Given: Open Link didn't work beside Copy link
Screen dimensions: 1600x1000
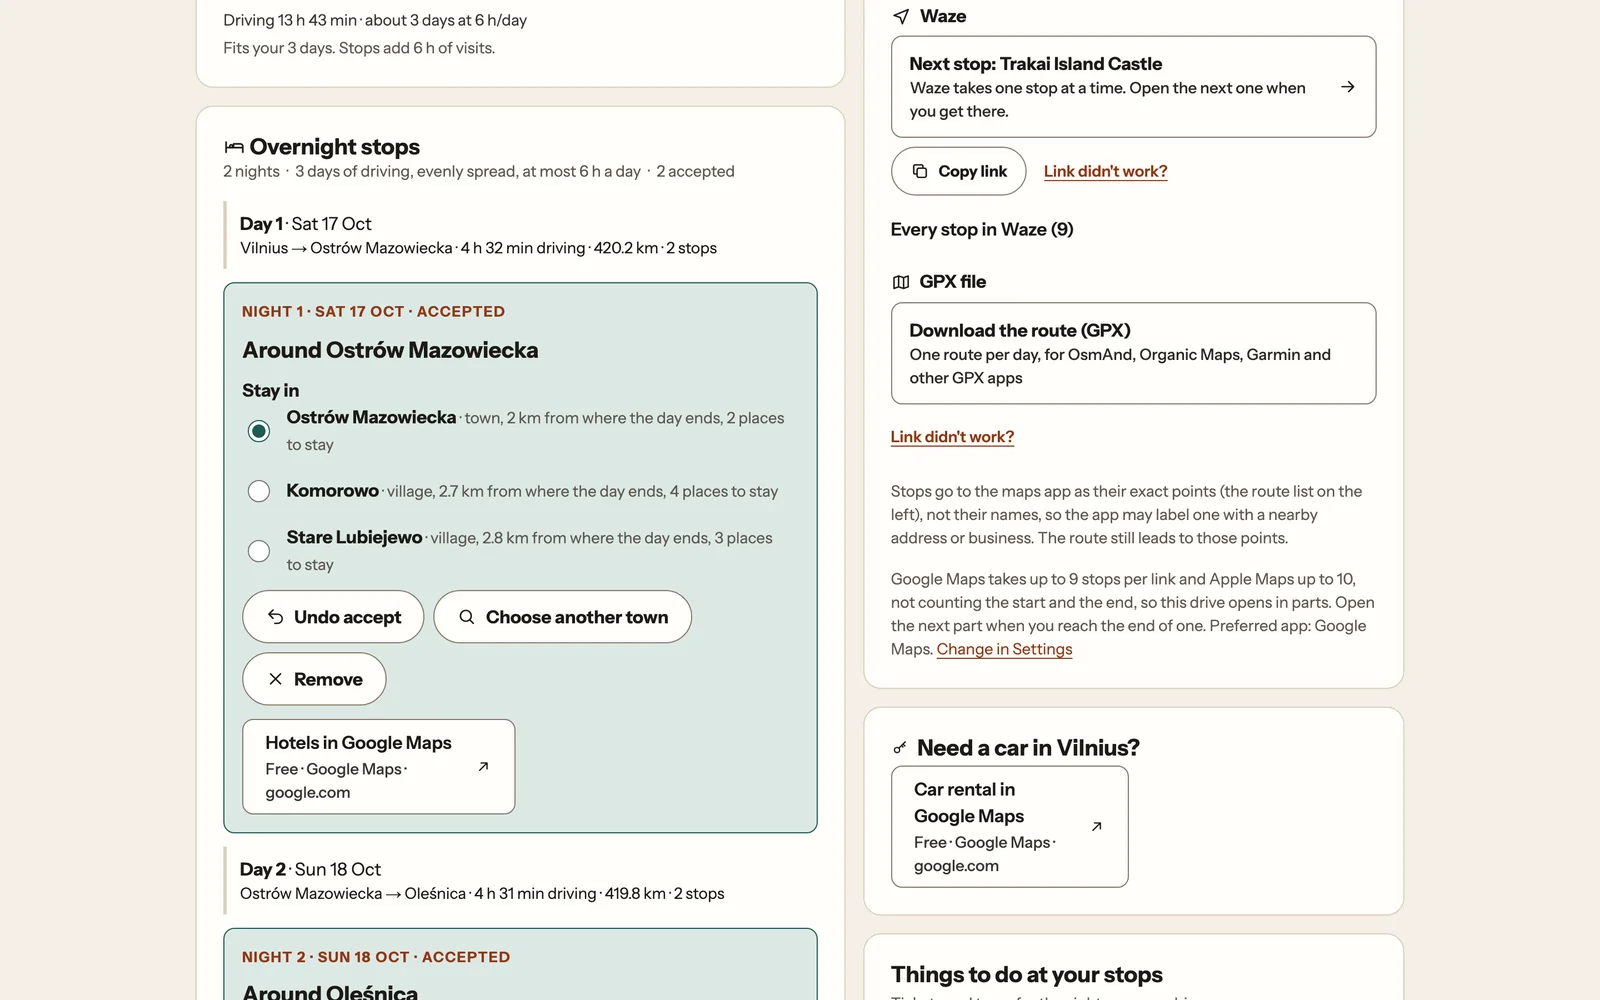Looking at the screenshot, I should pos(1106,171).
